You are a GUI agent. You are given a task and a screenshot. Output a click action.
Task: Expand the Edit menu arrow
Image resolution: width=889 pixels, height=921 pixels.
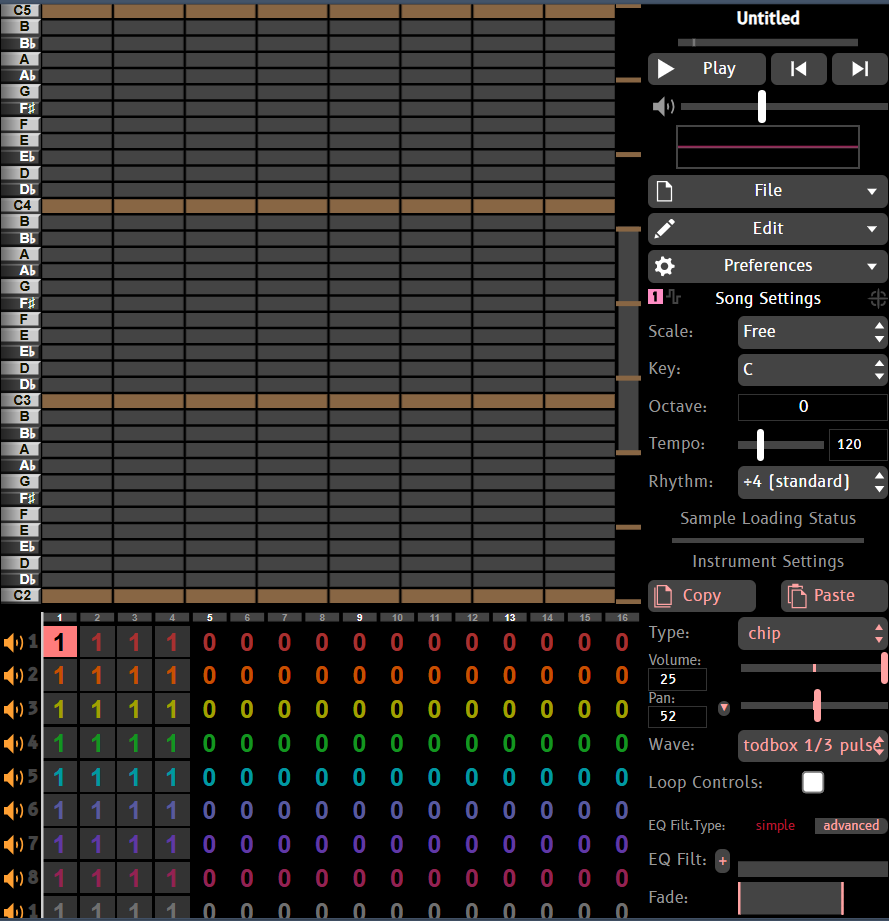pos(872,229)
